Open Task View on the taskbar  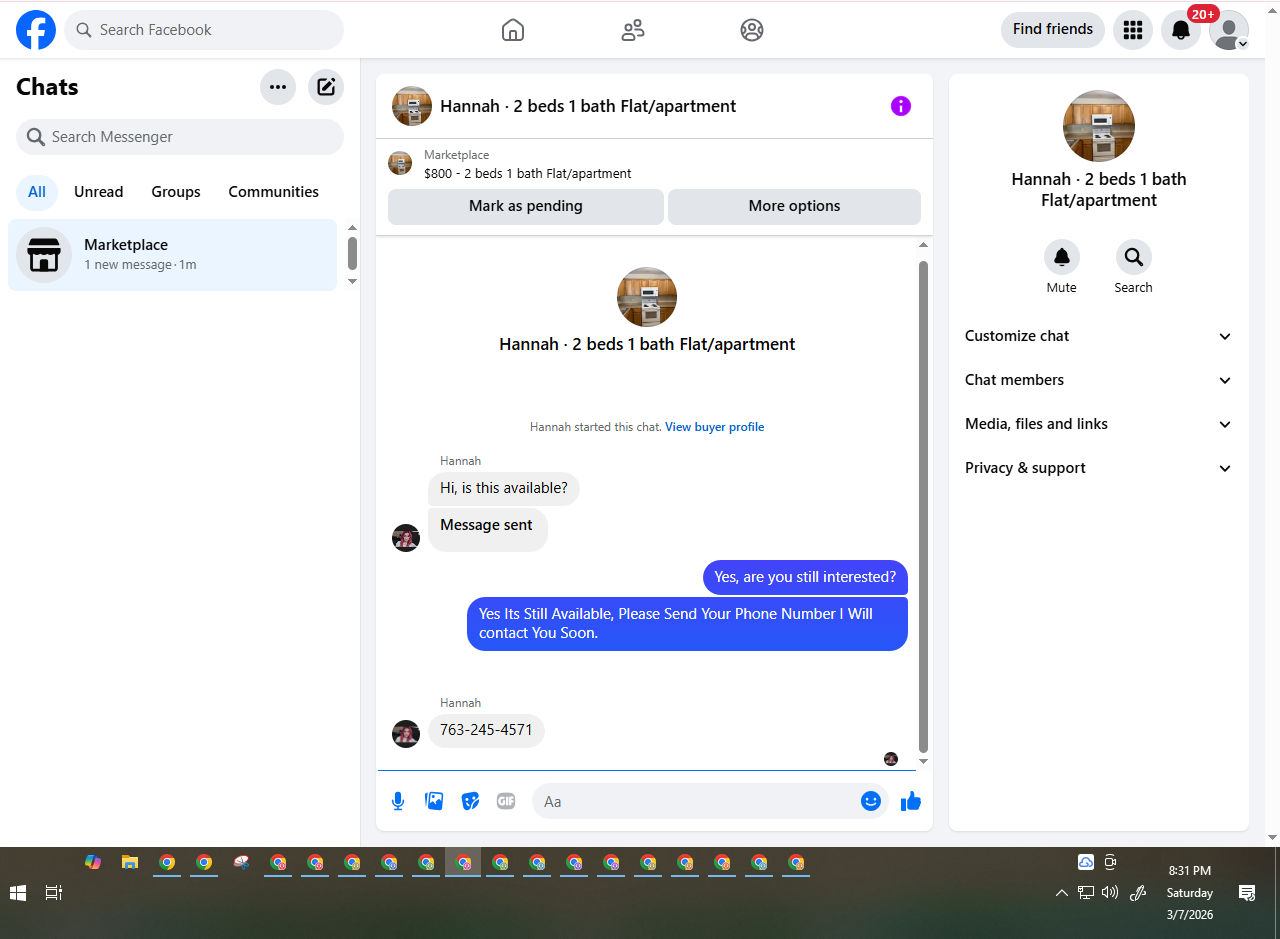coord(54,893)
